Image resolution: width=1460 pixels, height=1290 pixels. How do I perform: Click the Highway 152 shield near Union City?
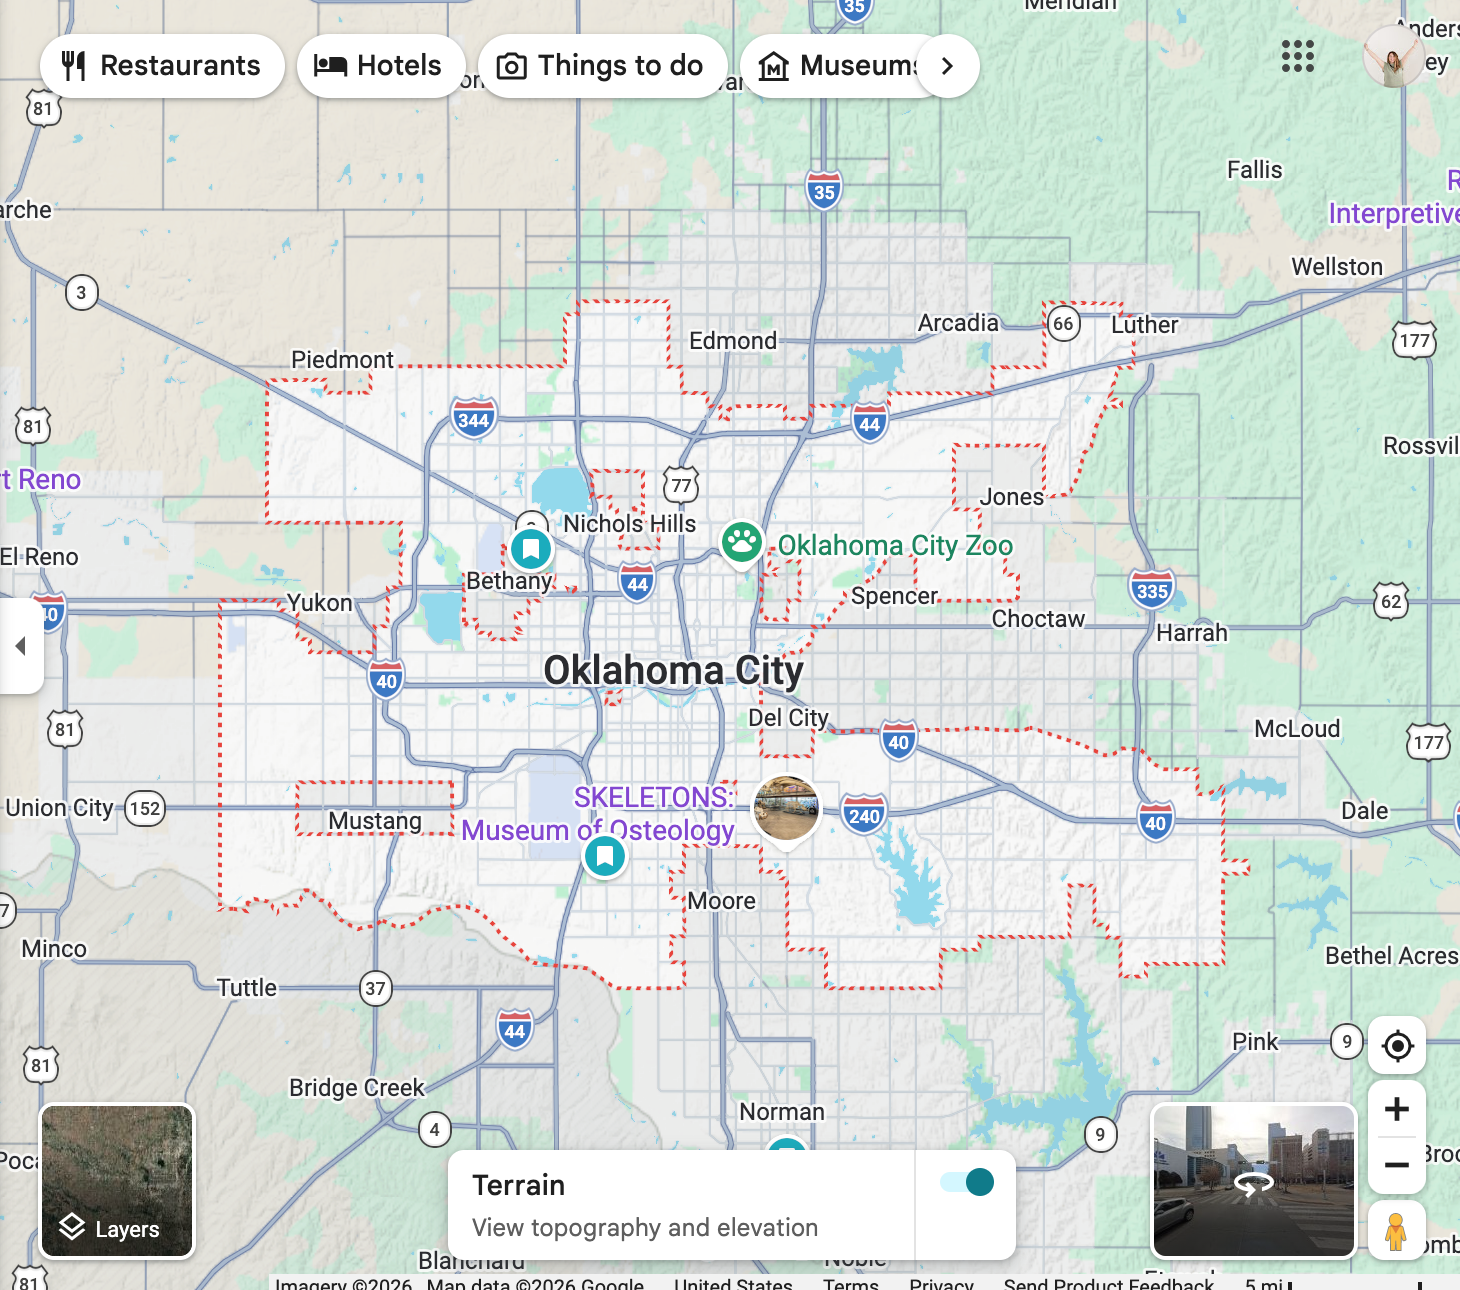(145, 808)
